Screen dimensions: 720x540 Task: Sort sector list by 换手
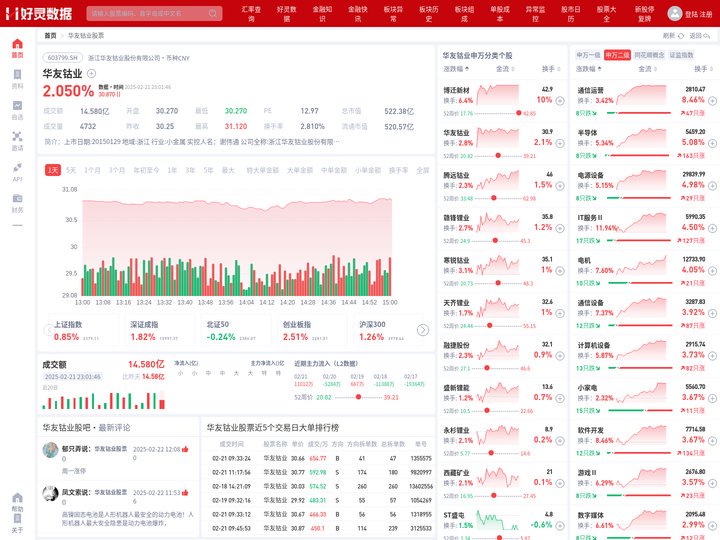703,69
